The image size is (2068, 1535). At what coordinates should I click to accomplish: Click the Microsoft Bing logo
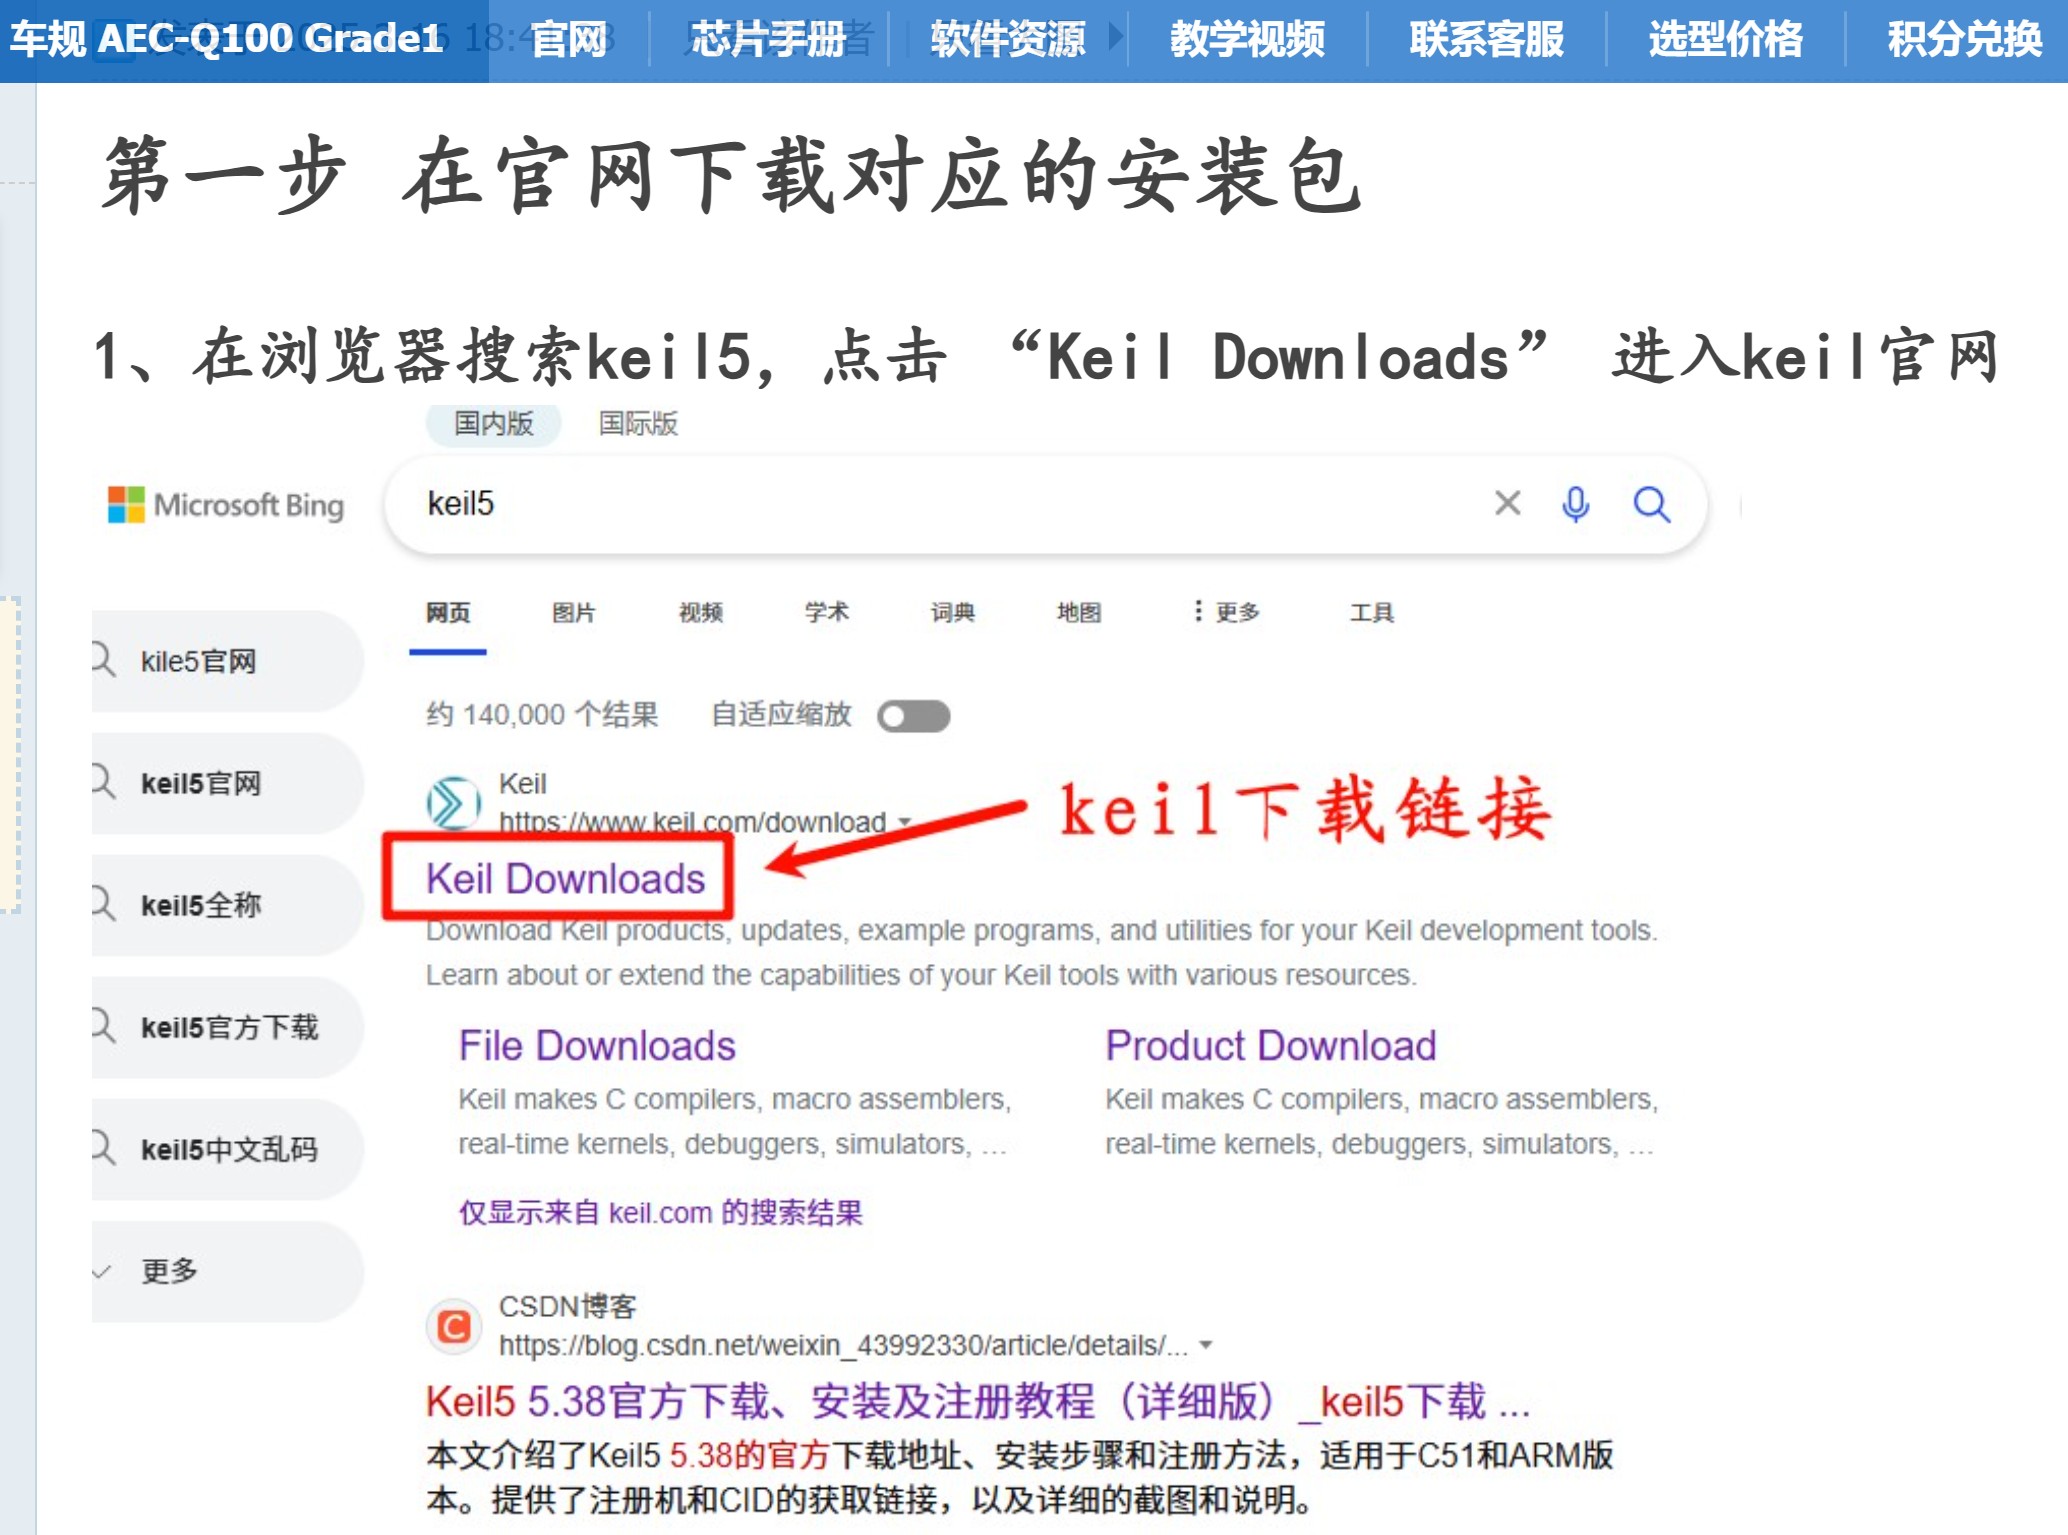tap(226, 505)
